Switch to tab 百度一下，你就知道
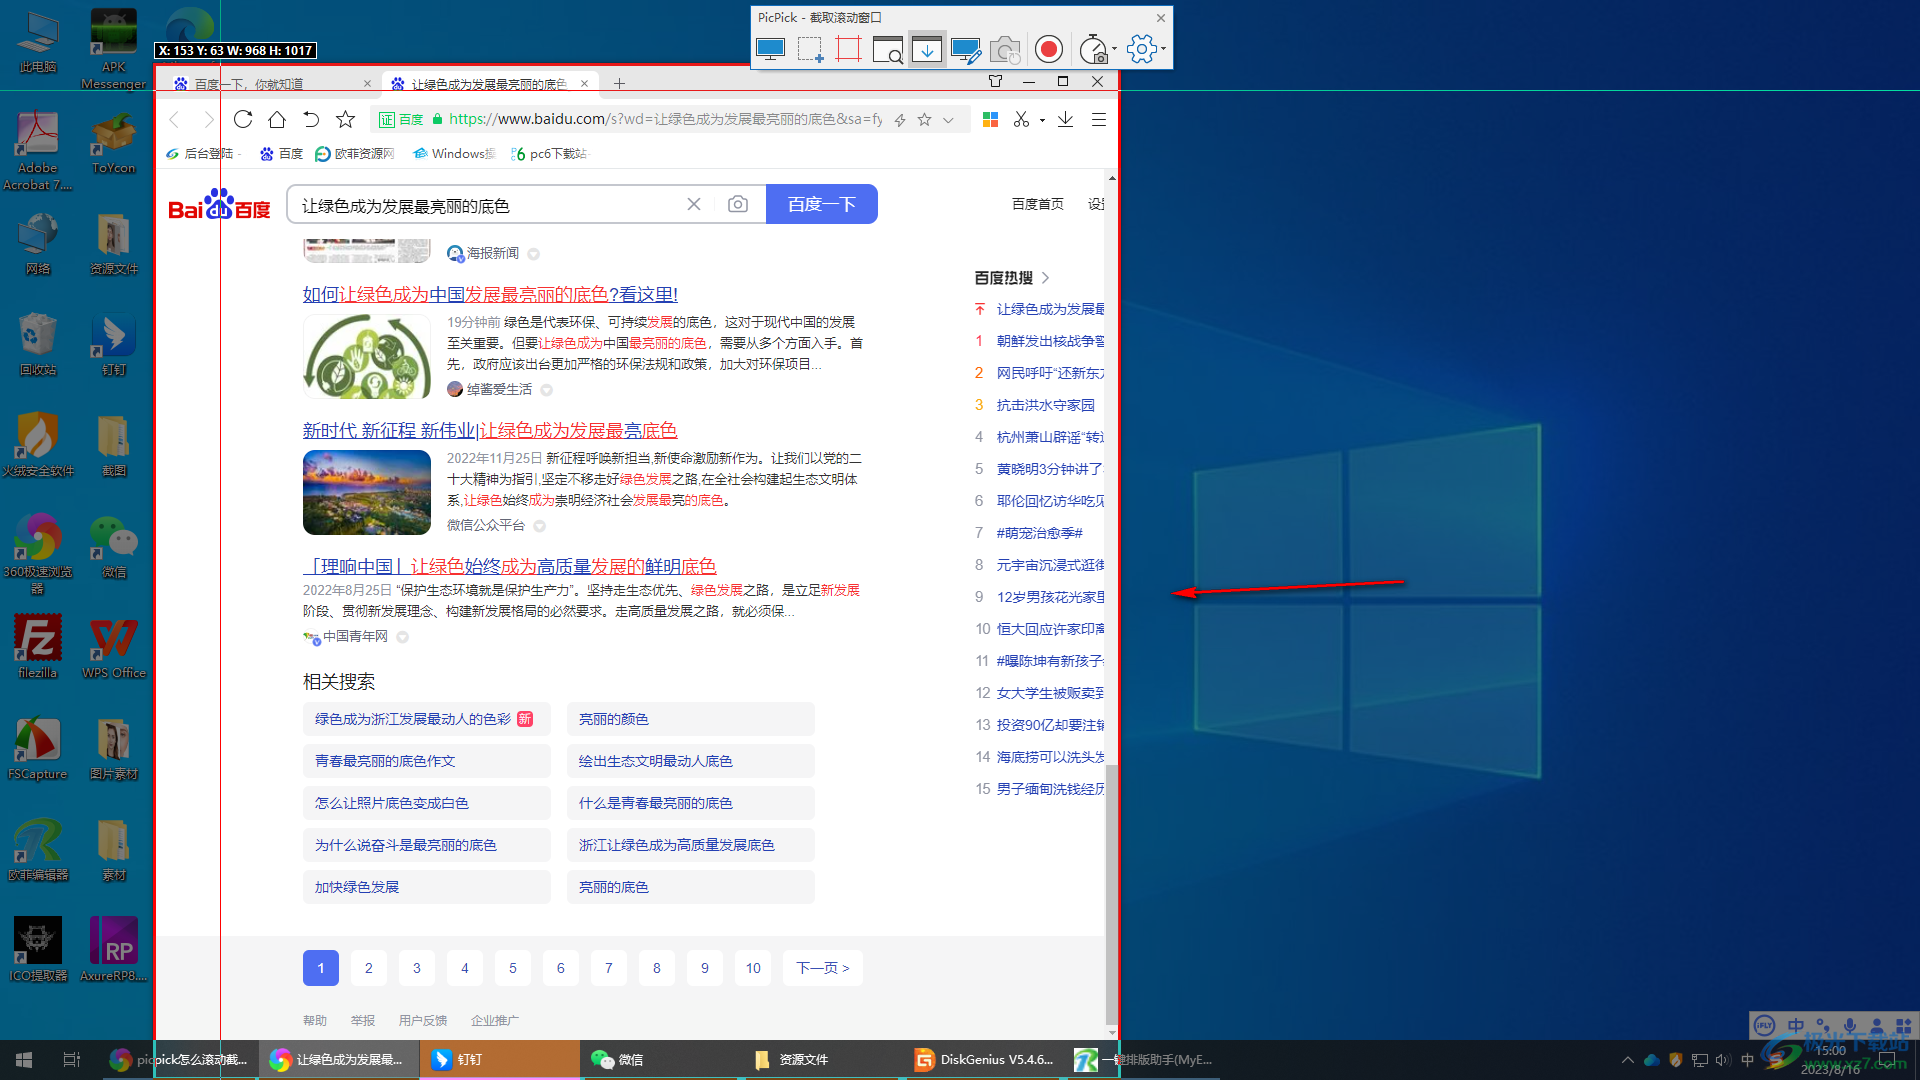The image size is (1920, 1080). tap(265, 84)
